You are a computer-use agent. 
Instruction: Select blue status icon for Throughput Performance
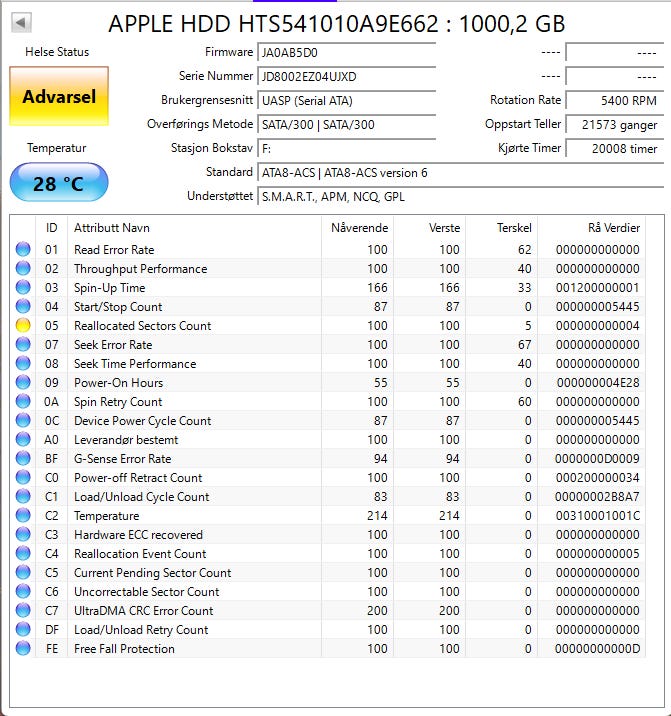tap(23, 268)
